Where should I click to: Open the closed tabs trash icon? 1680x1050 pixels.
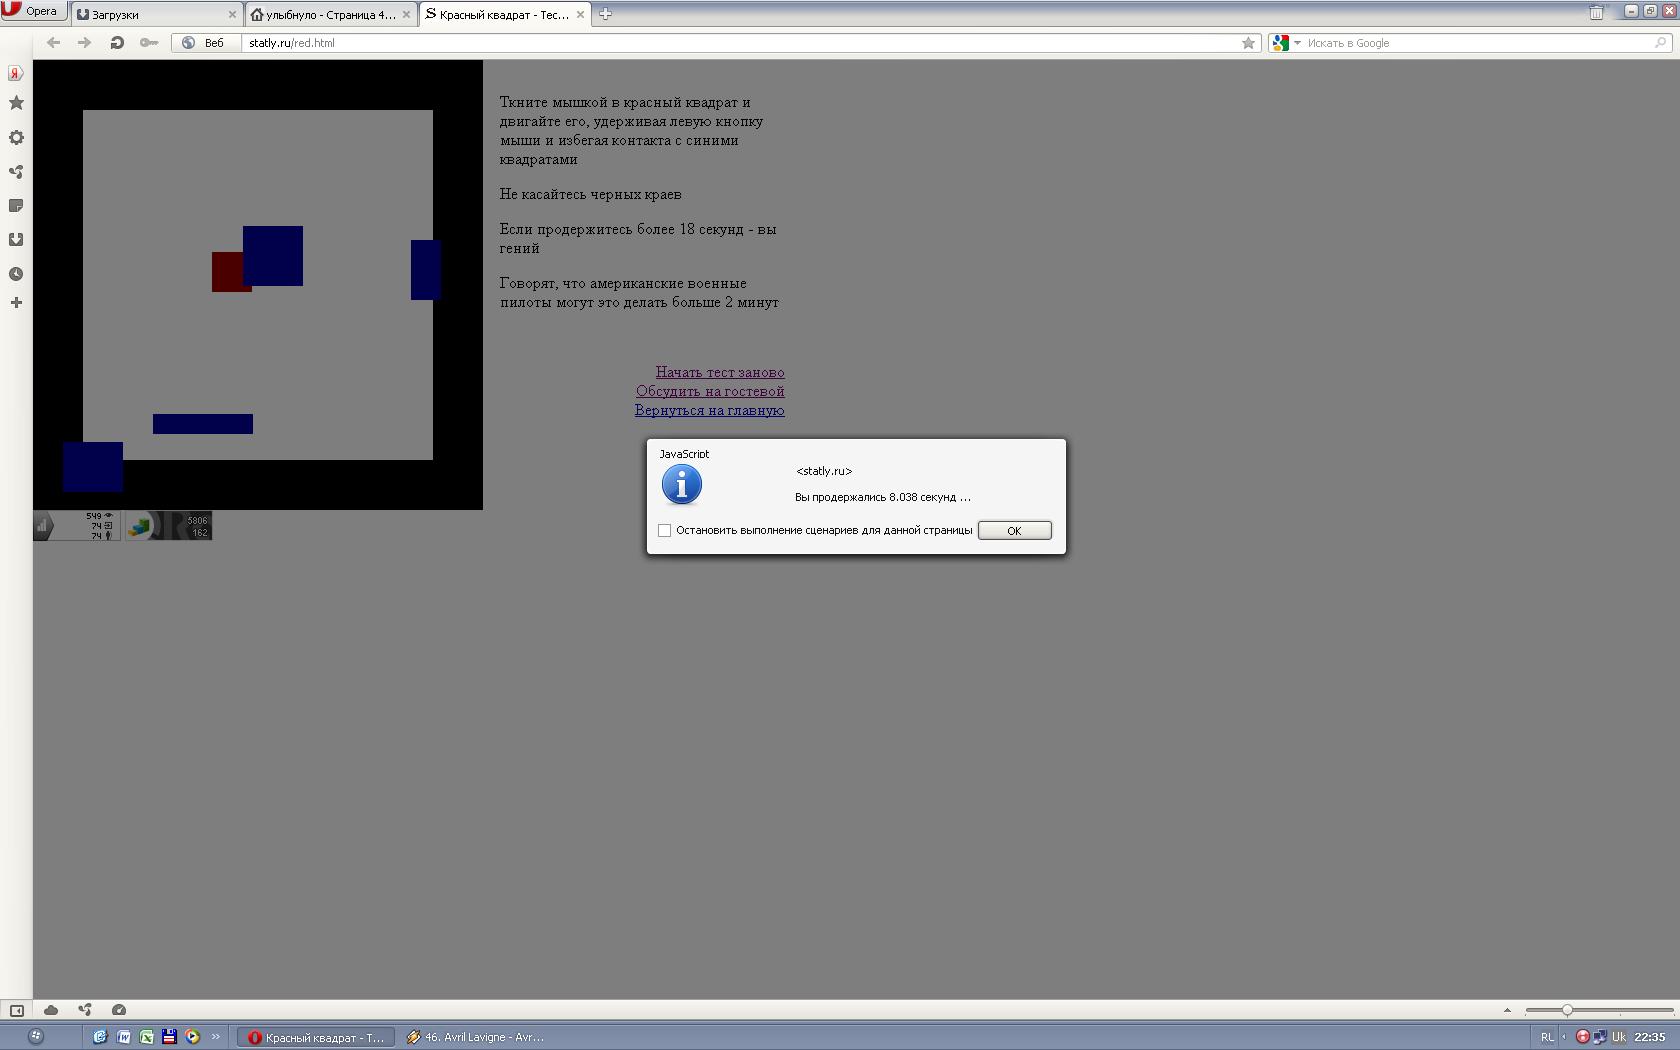tap(1596, 12)
